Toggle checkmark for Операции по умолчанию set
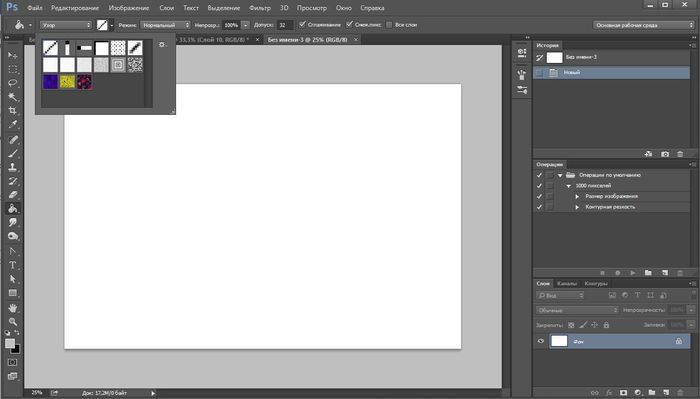The image size is (700, 399). tap(539, 175)
